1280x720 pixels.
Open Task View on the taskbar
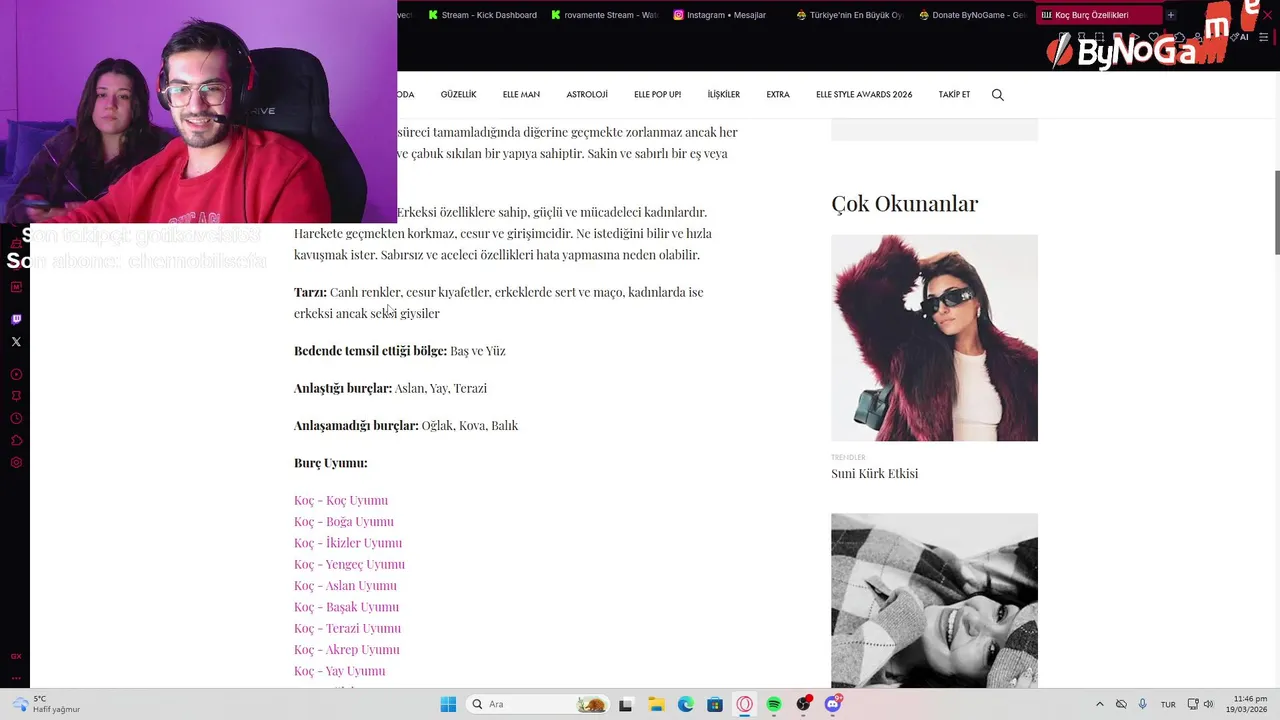(626, 704)
